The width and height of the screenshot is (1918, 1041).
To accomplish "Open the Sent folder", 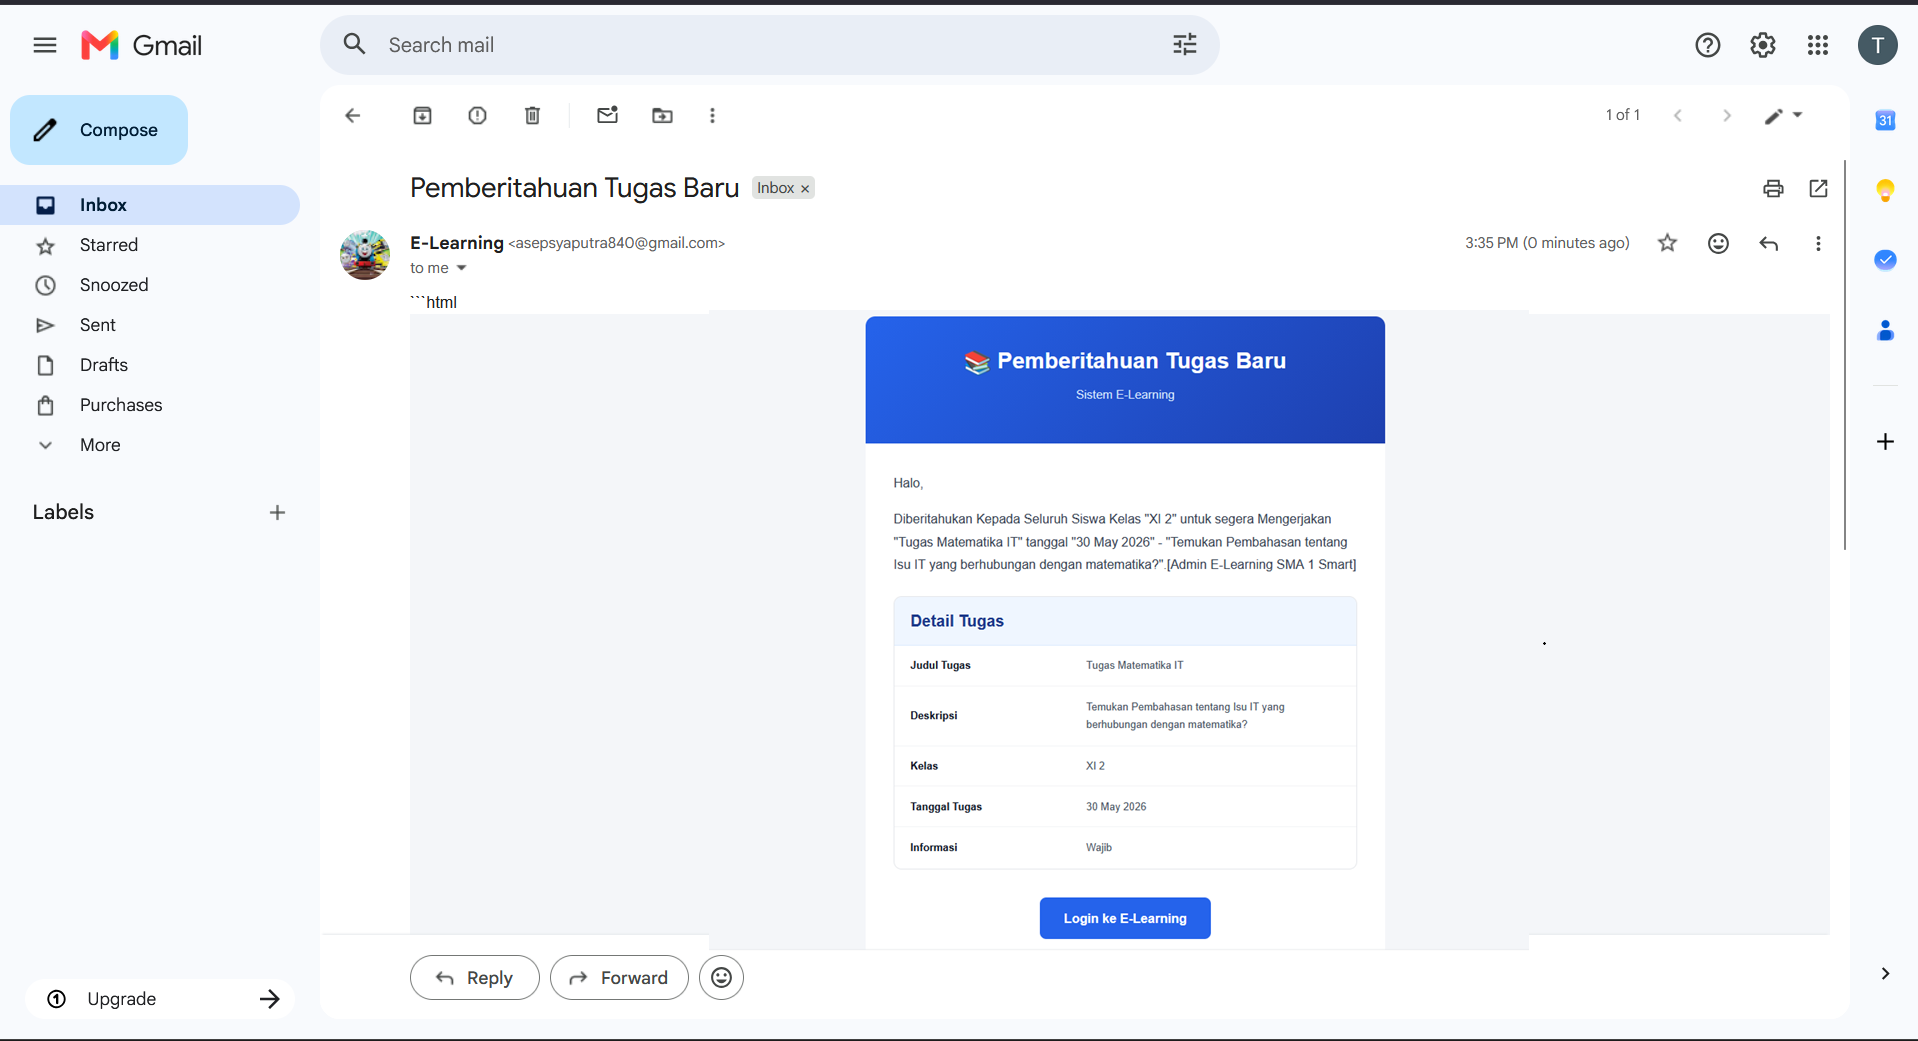I will click(x=150, y=325).
